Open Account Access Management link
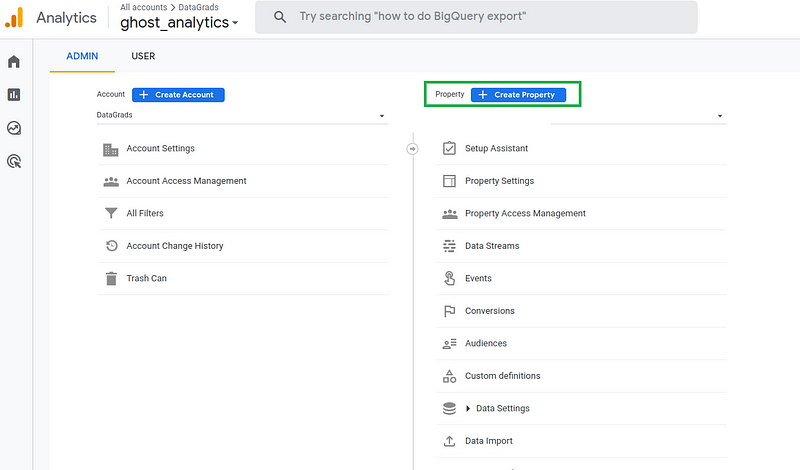Screen dimensions: 800x470 point(186,181)
